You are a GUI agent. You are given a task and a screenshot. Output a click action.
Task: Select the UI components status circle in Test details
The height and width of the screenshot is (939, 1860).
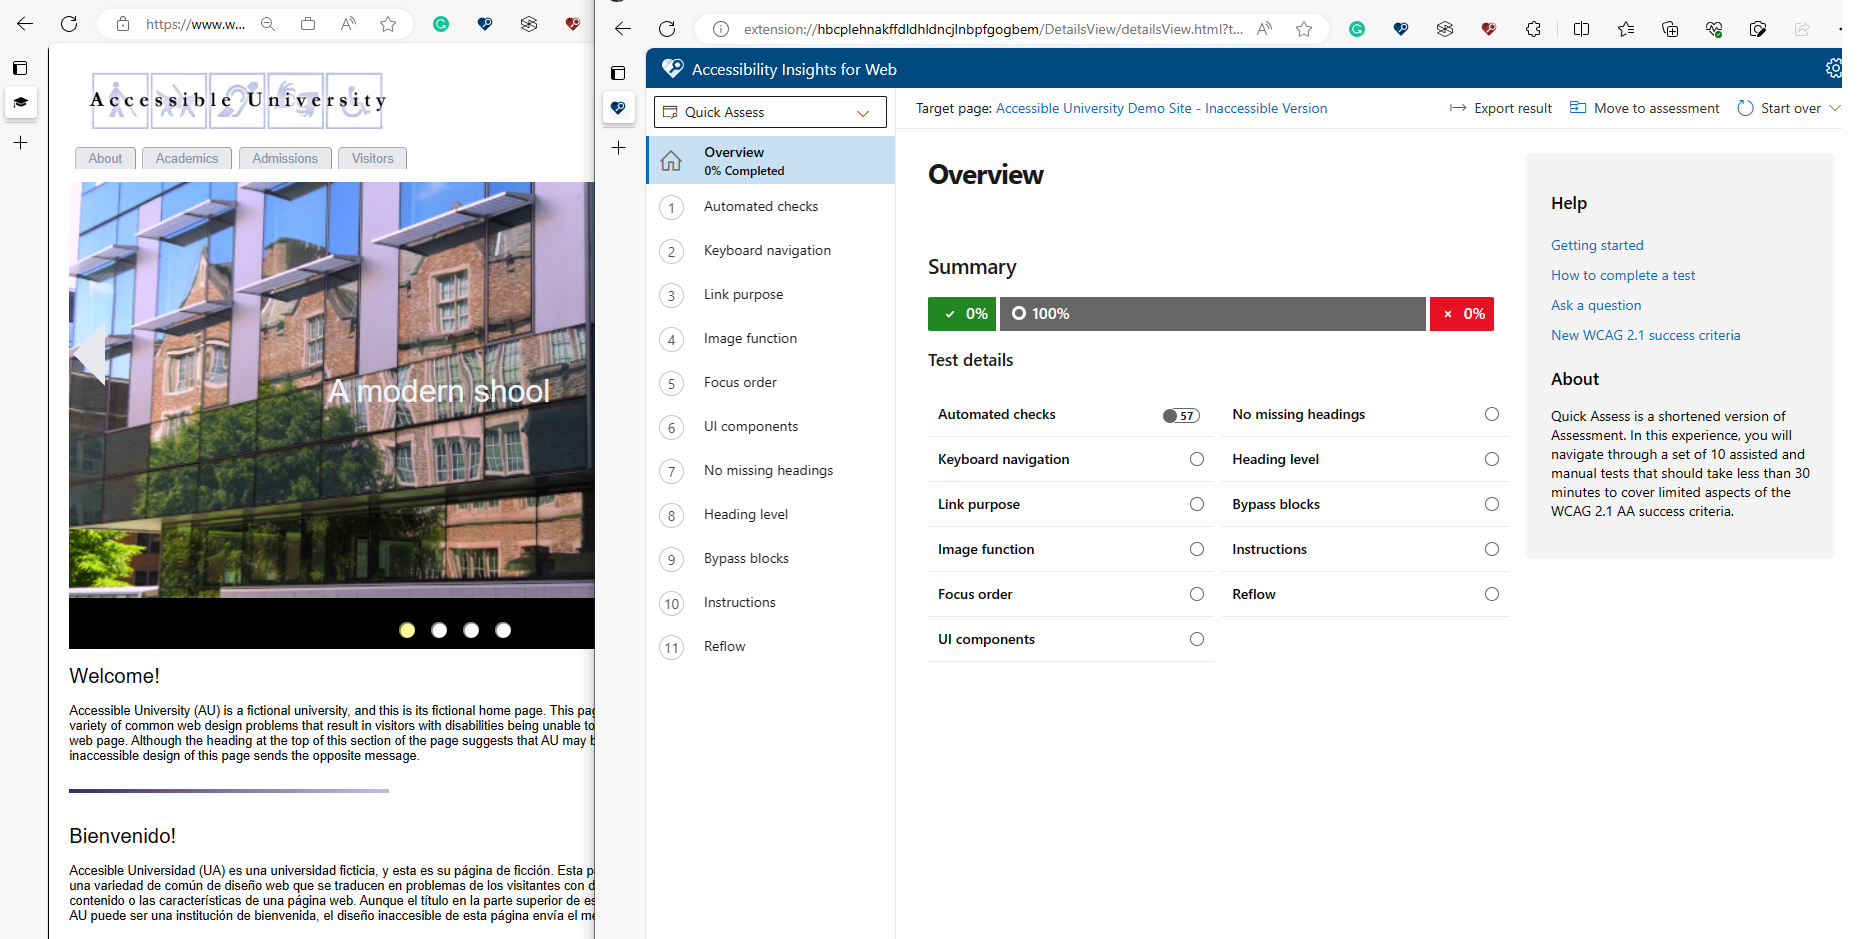1197,639
